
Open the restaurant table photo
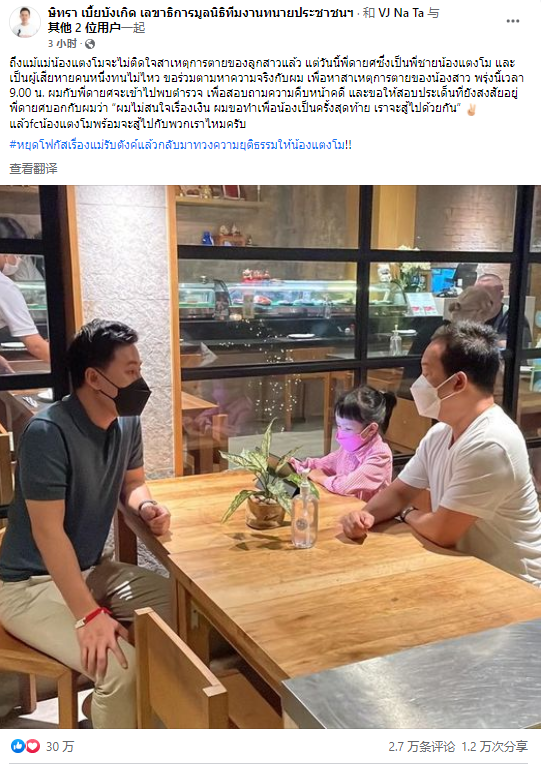(270, 457)
